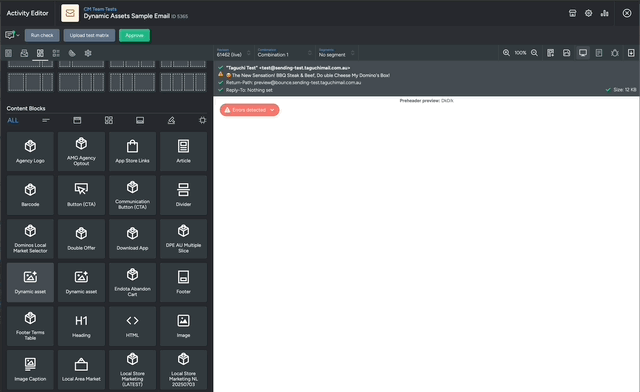Image resolution: width=640 pixels, height=392 pixels.
Task: Filter content blocks by four-squares grid icon
Action: tap(109, 120)
